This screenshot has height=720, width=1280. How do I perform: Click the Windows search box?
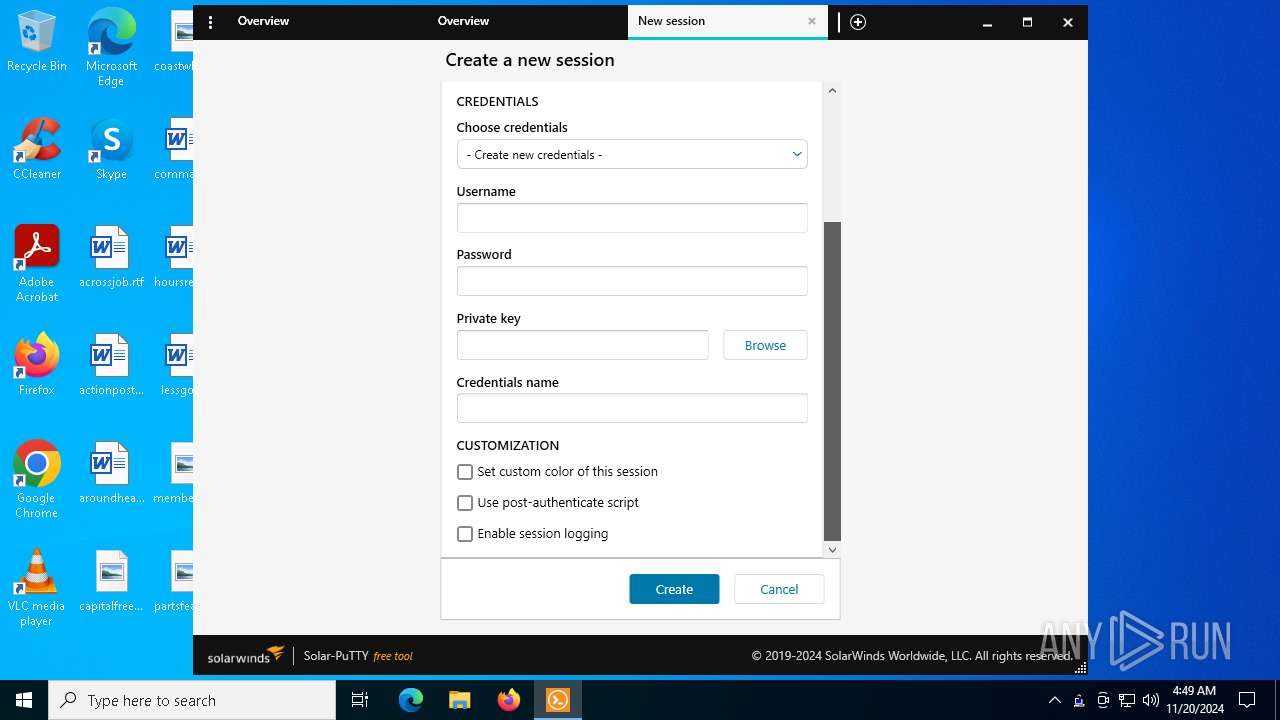click(192, 700)
